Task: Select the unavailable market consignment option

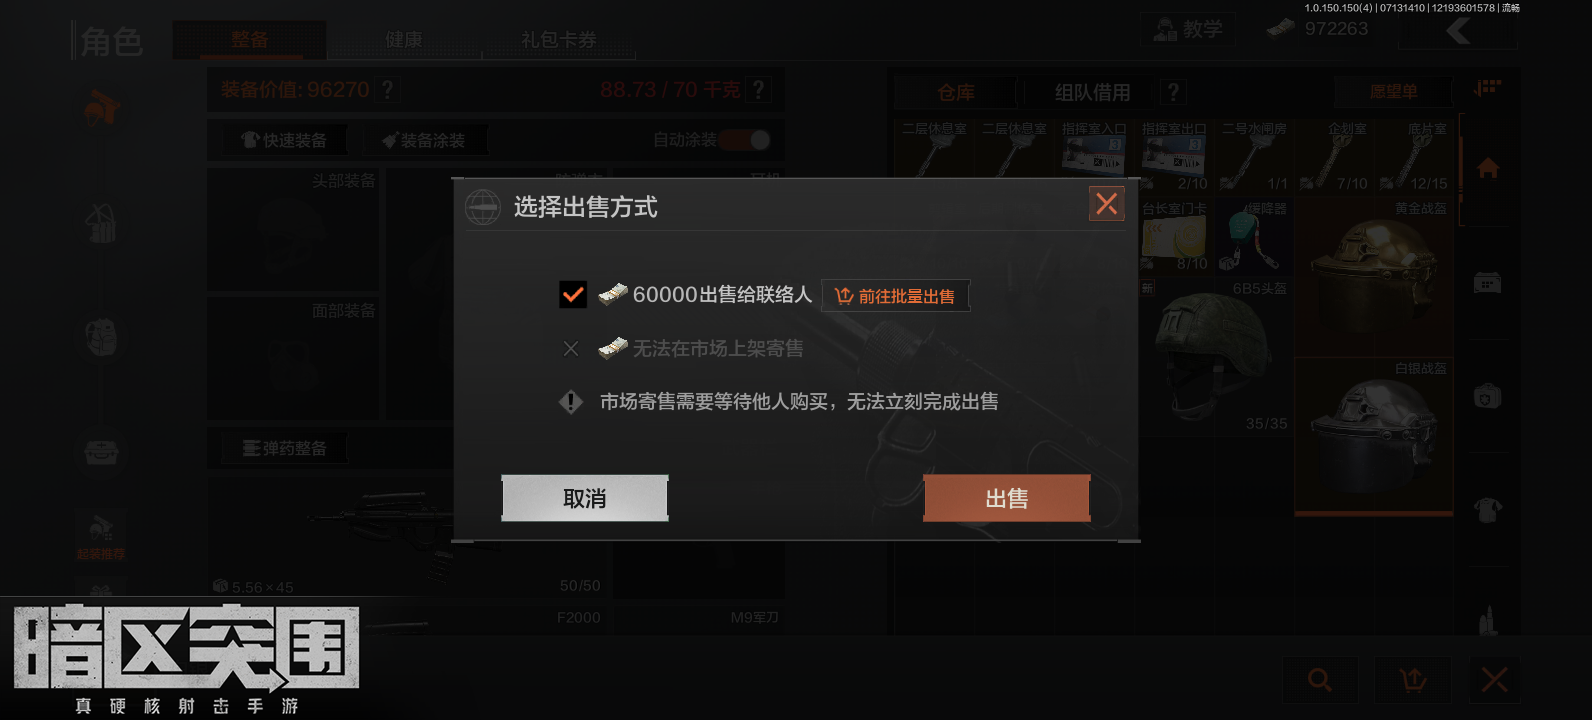Action: point(571,349)
